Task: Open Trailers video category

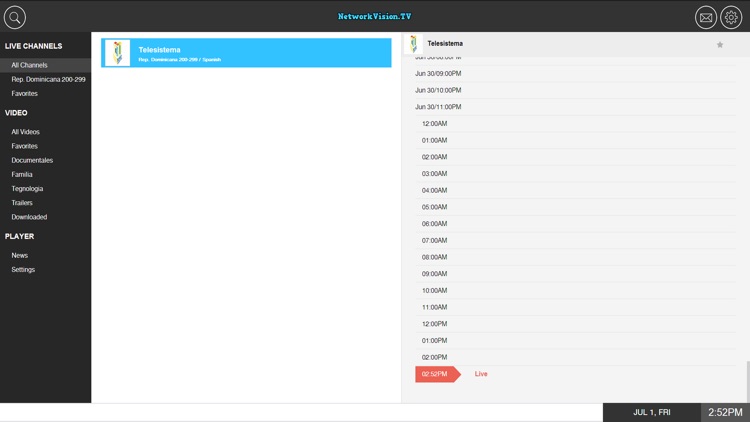Action: (22, 203)
